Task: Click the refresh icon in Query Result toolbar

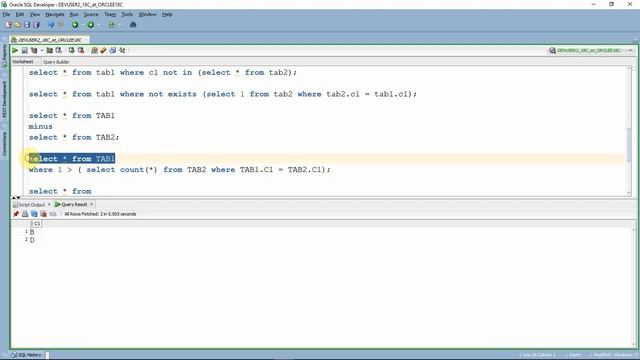Action: point(34,214)
